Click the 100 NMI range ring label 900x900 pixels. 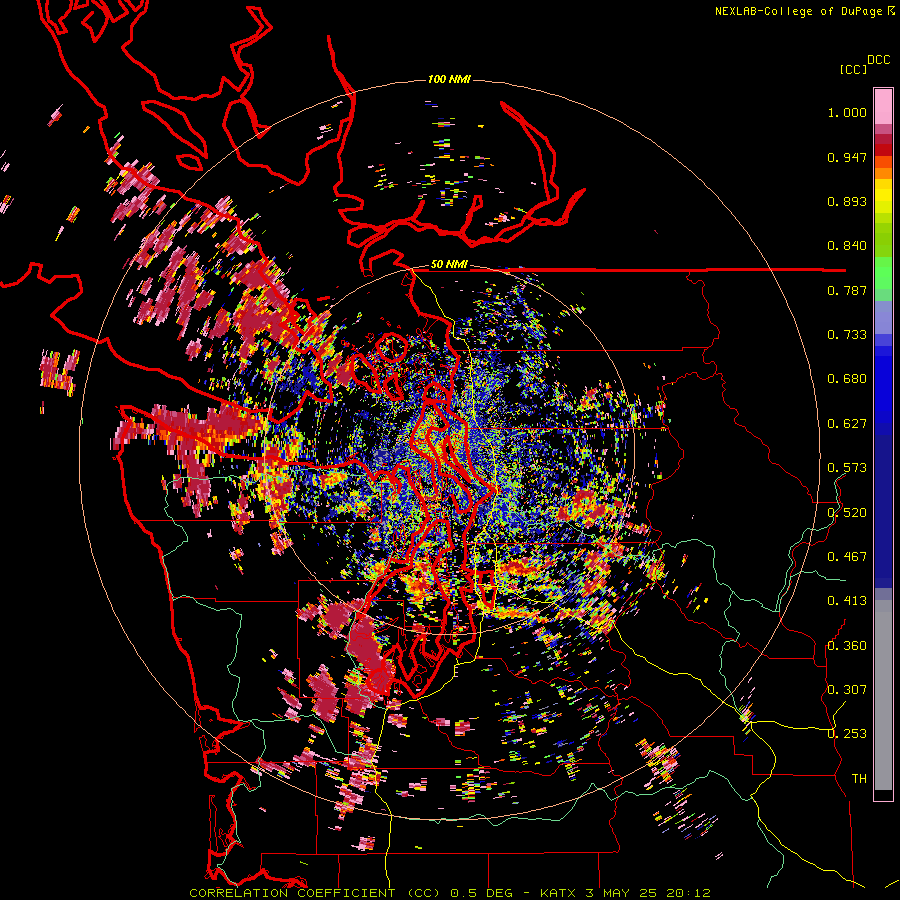(449, 79)
